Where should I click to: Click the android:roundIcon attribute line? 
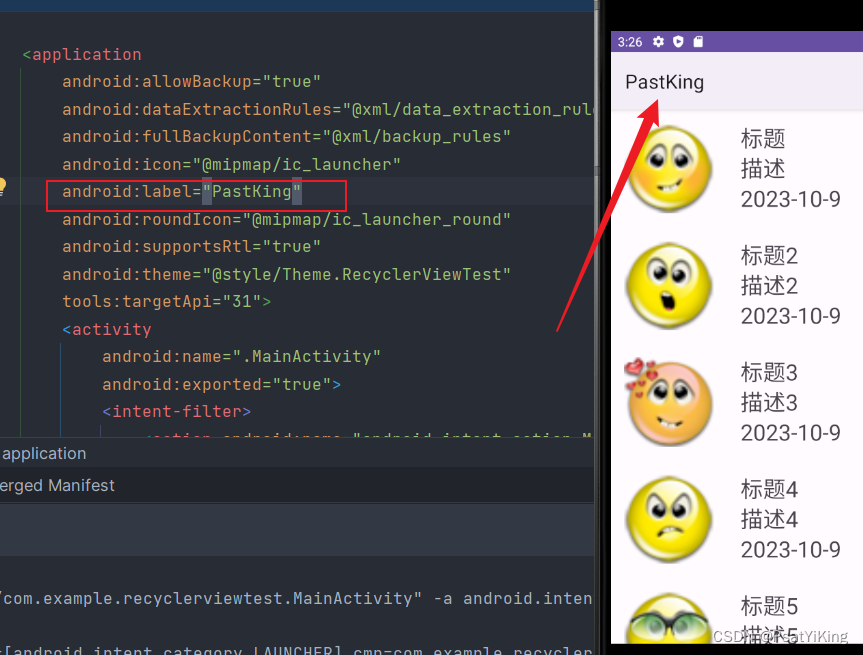click(x=286, y=219)
